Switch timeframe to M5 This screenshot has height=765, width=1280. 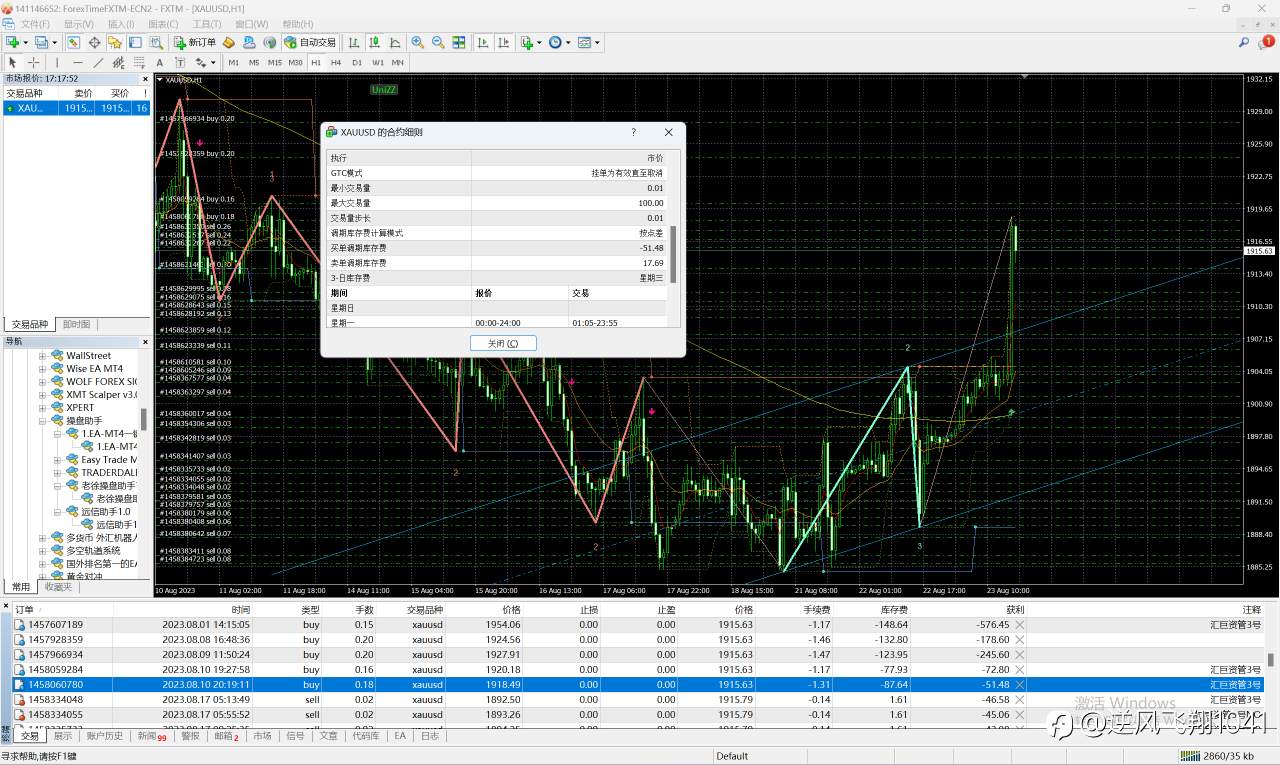(x=254, y=62)
